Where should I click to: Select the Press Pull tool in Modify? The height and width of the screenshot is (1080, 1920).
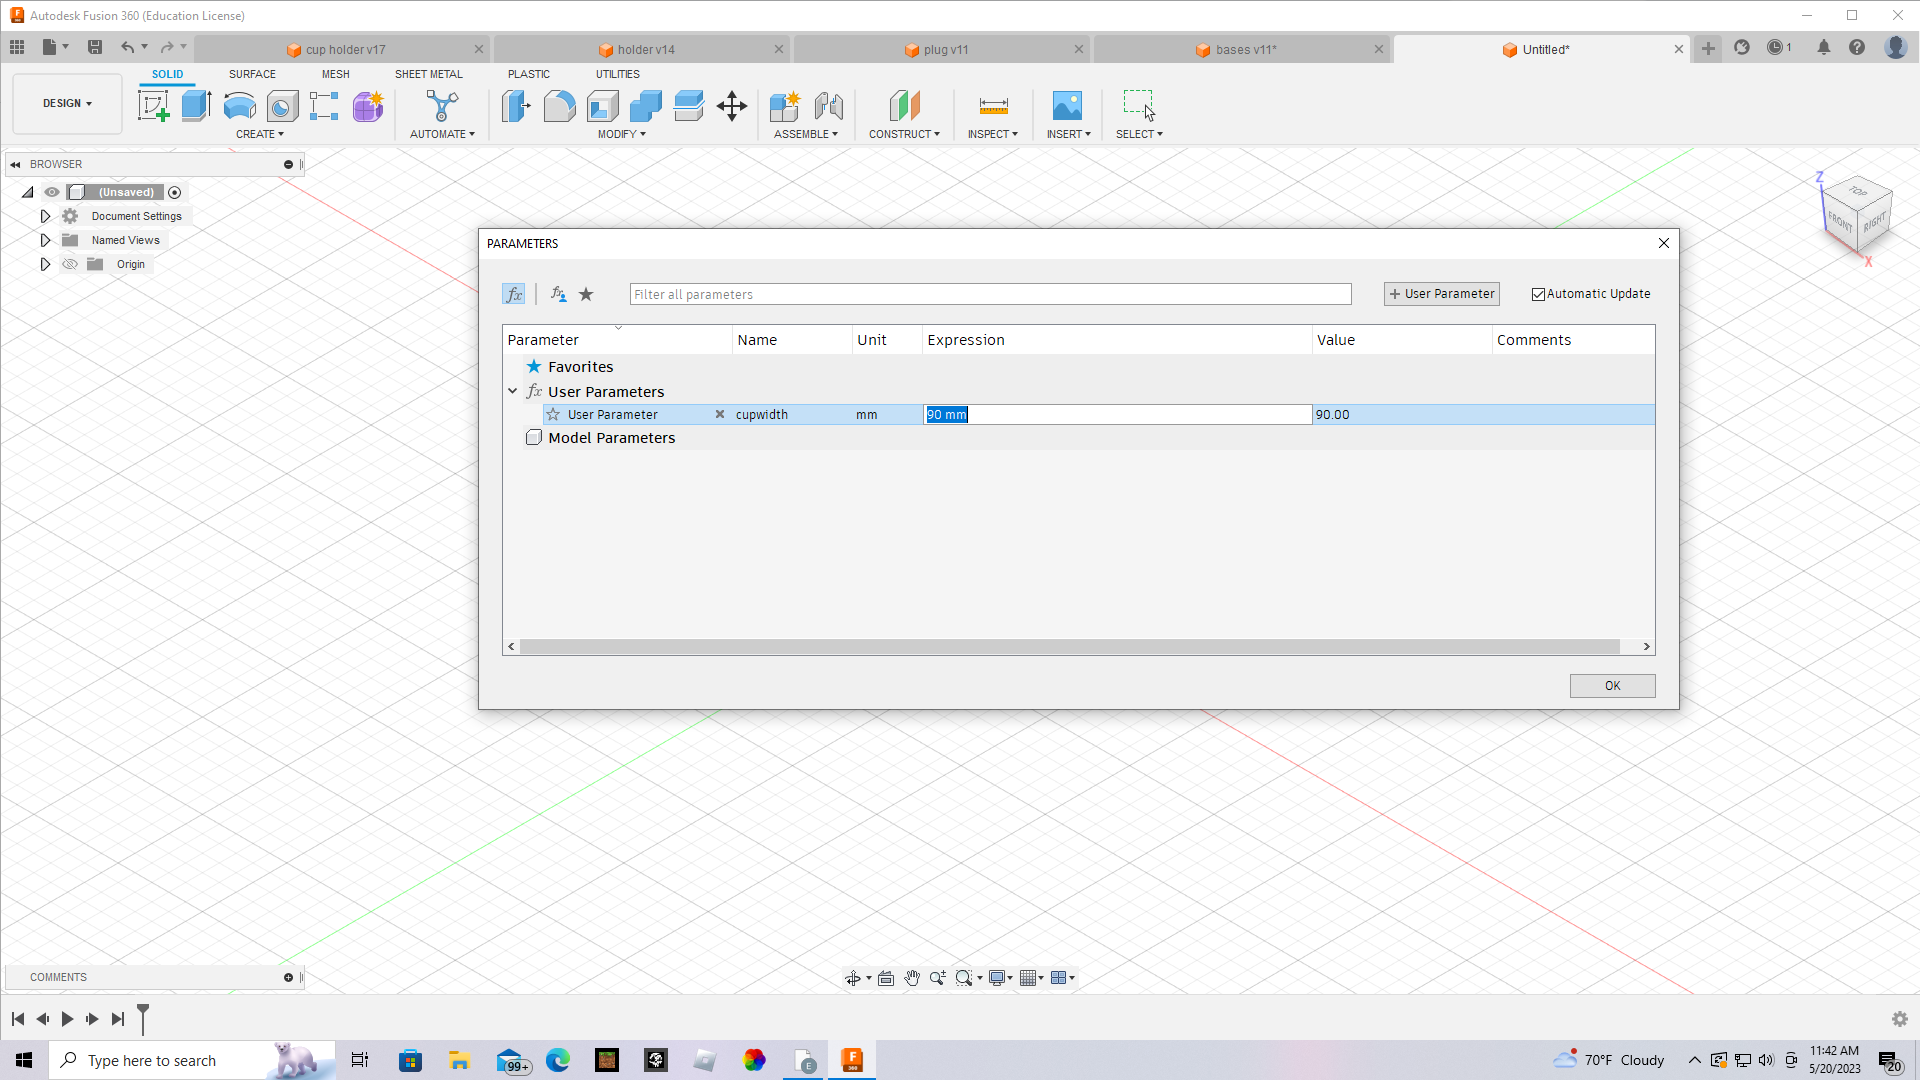coord(514,106)
